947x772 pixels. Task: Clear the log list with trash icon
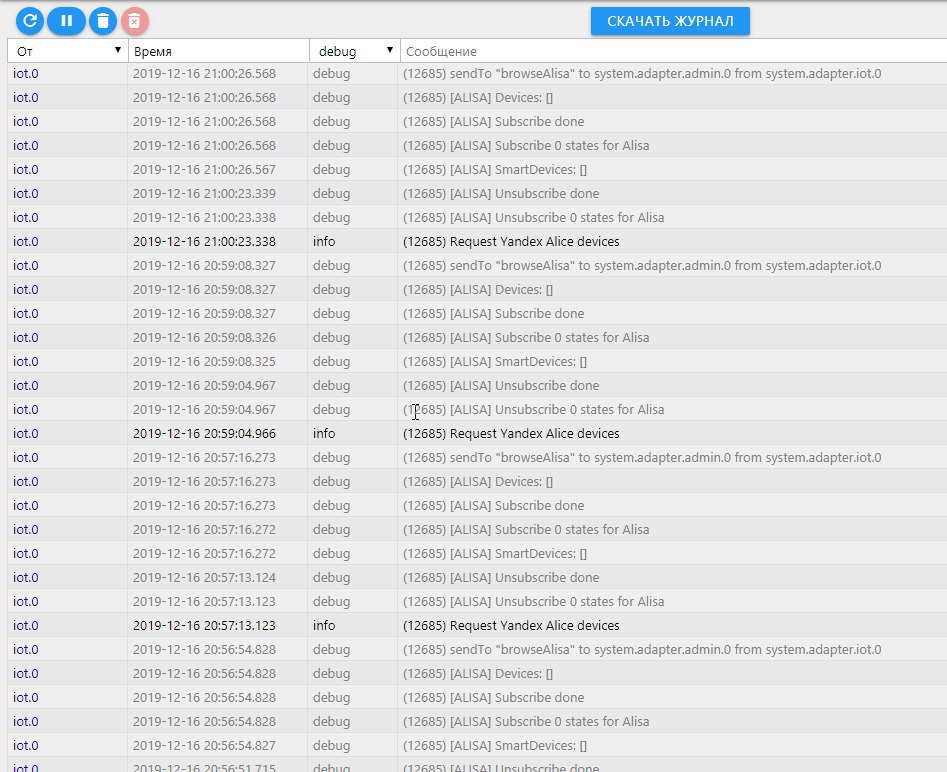[103, 21]
